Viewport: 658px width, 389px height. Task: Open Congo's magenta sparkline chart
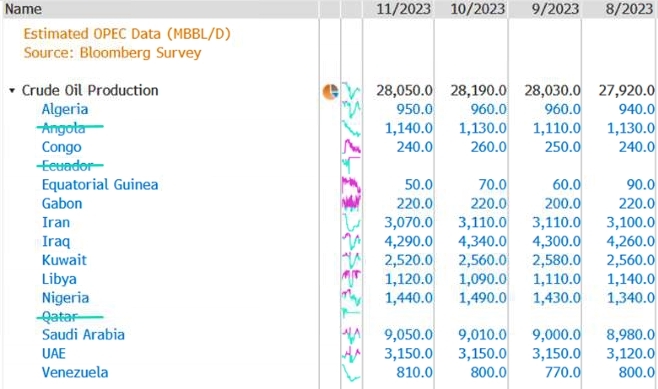pyautogui.click(x=351, y=147)
